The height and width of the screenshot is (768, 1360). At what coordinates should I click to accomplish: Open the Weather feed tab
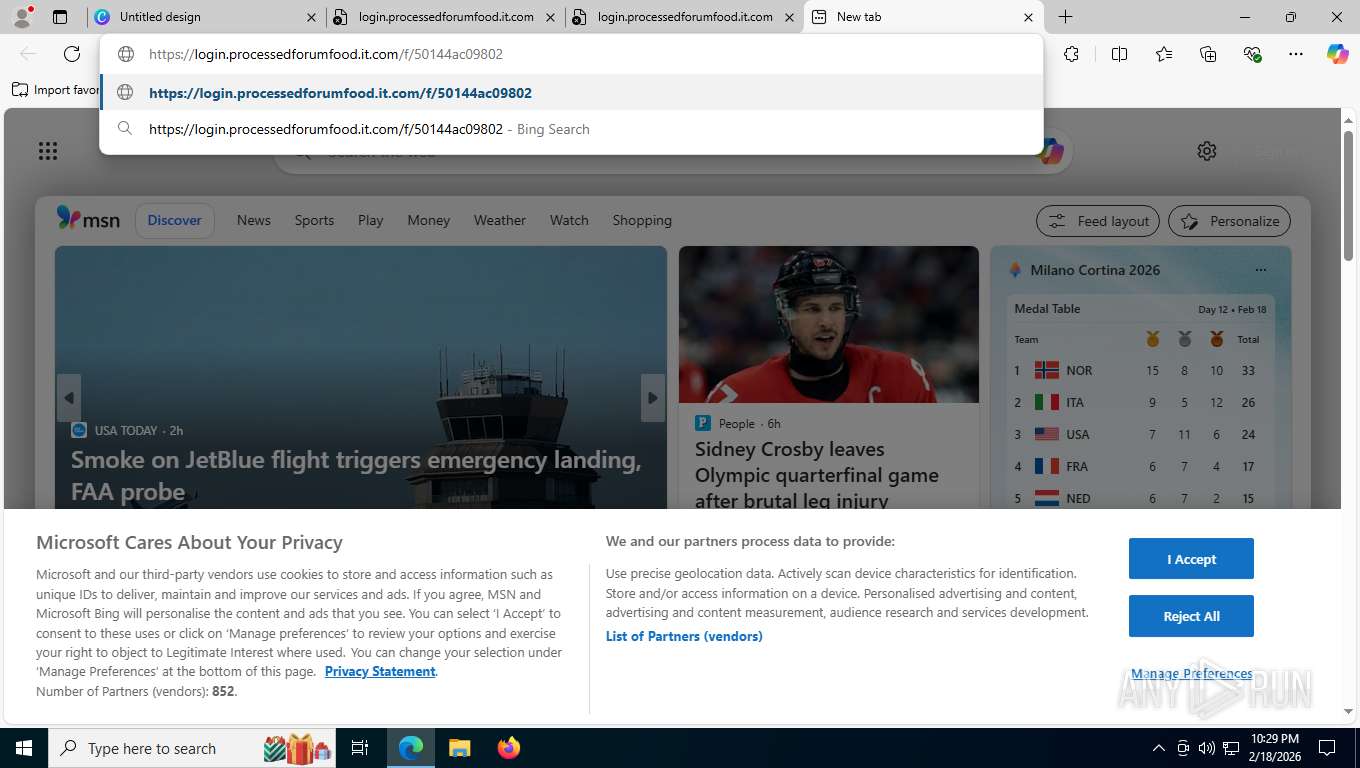coord(500,220)
